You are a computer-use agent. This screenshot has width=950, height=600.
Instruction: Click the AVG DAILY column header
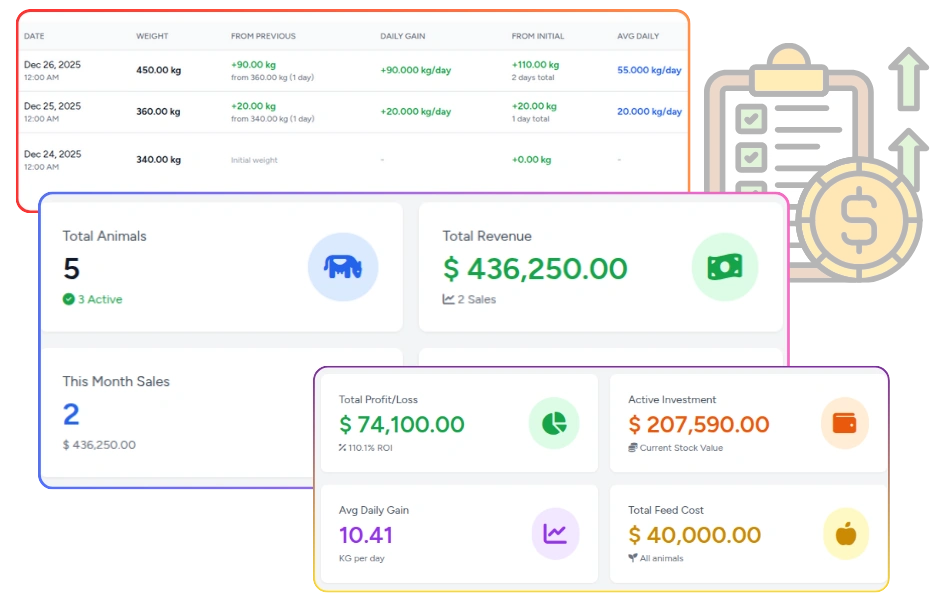click(x=638, y=36)
